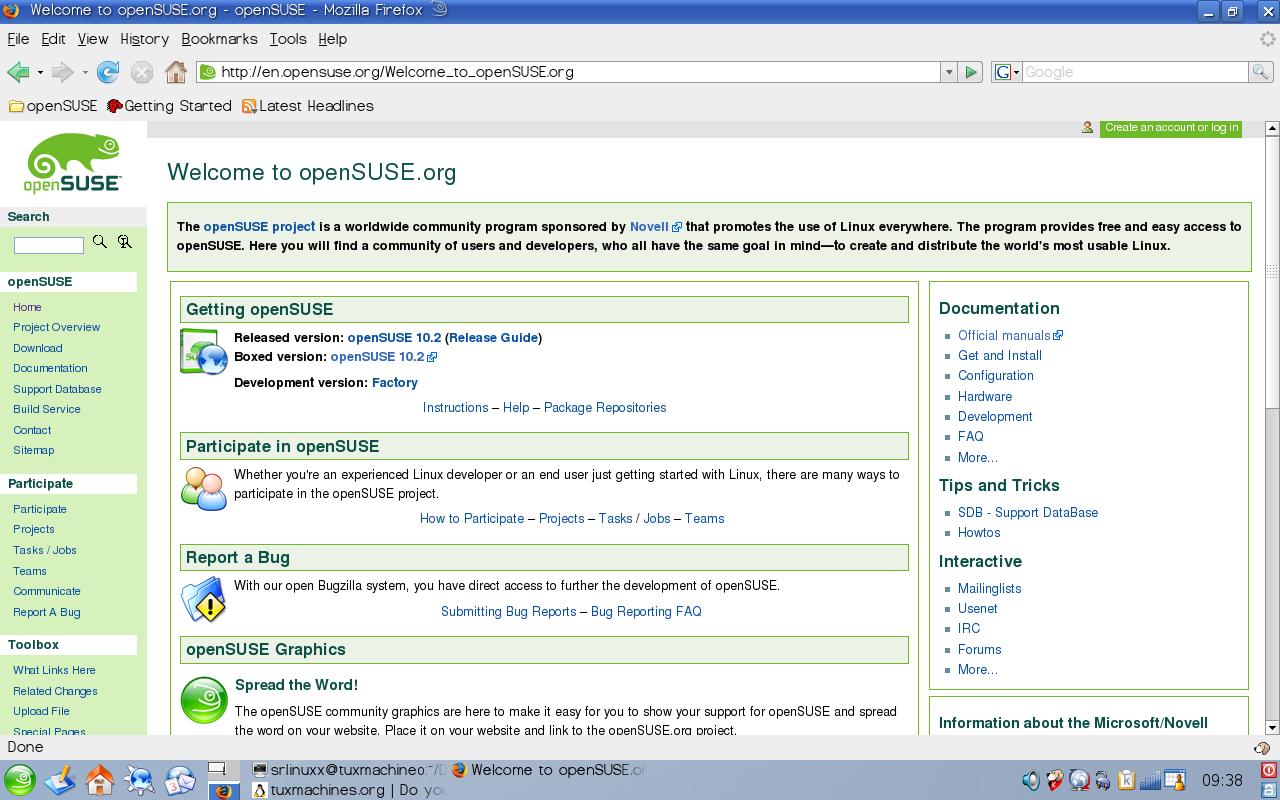This screenshot has height=800, width=1280.
Task: Click the Official manuals link
Action: (1010, 336)
